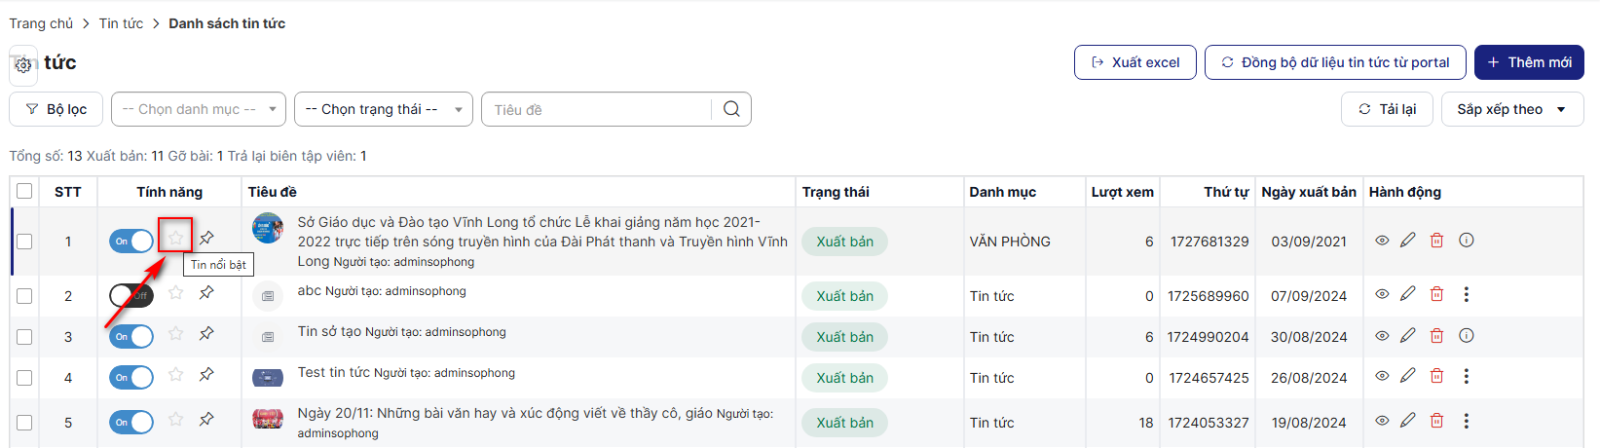Open the 'Sắp xếp theo' sort dropdown
The image size is (1600, 448).
coord(1511,109)
